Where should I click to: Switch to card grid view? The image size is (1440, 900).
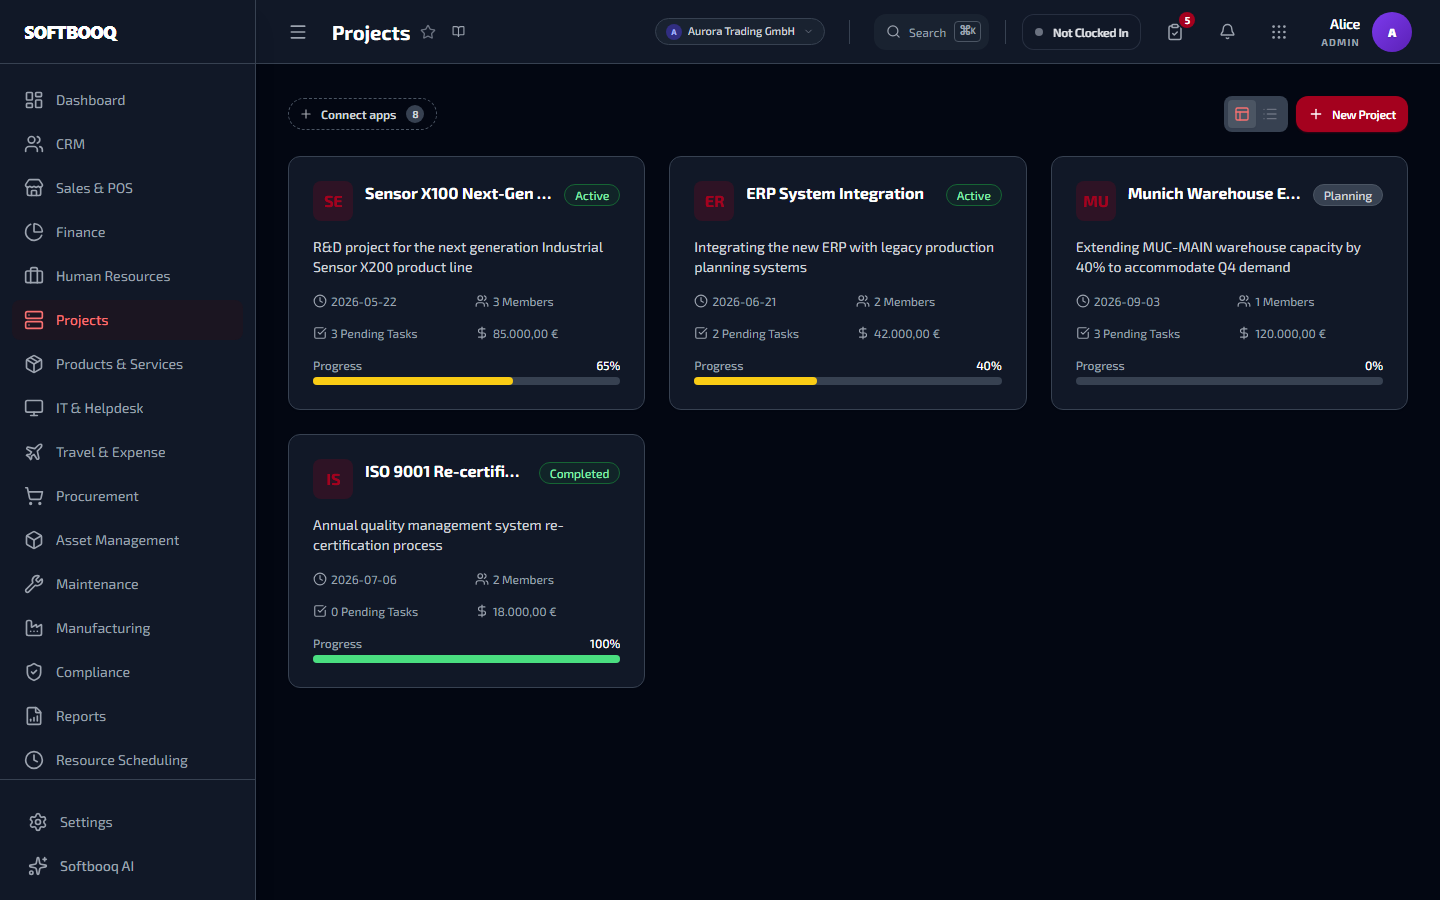1242,114
